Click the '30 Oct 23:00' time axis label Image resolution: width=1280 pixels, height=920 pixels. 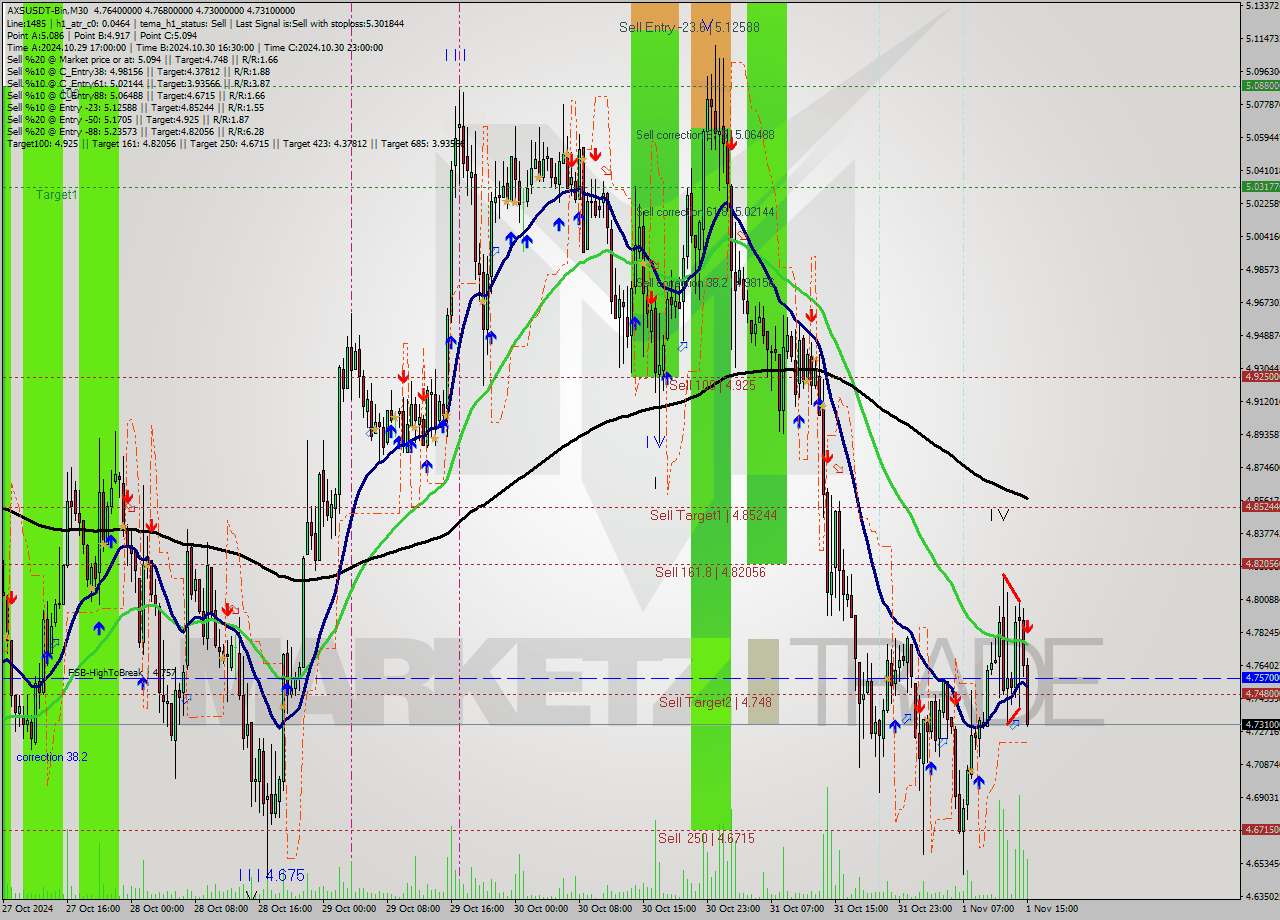click(732, 909)
